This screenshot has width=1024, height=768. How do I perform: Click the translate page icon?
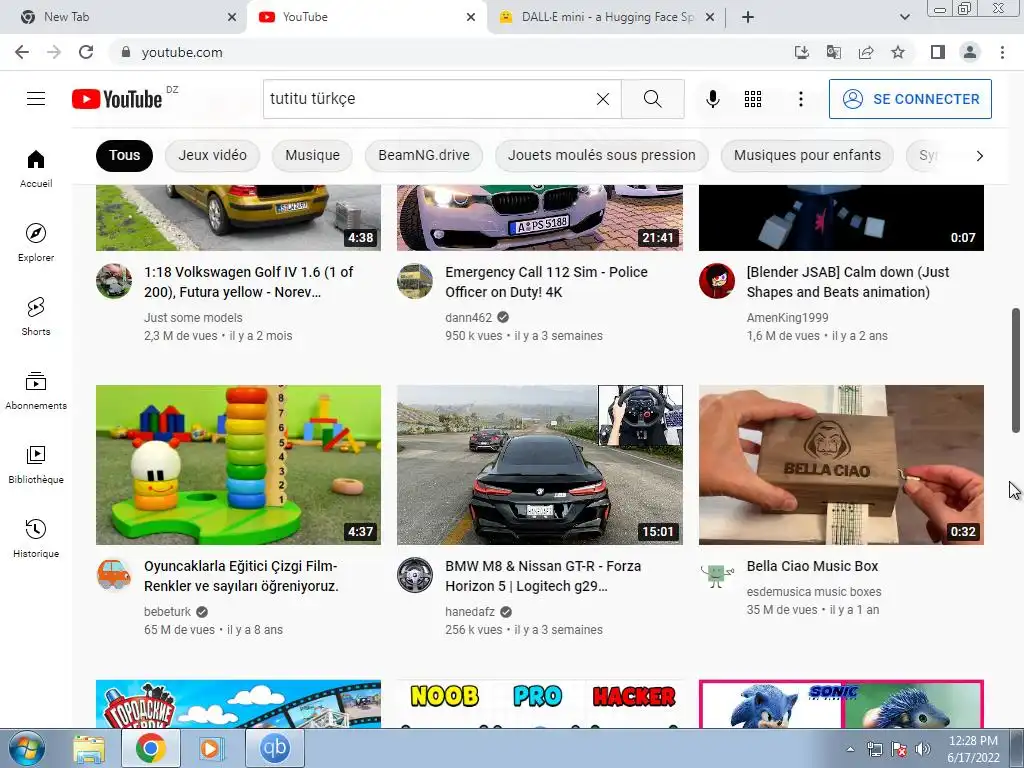click(x=834, y=52)
